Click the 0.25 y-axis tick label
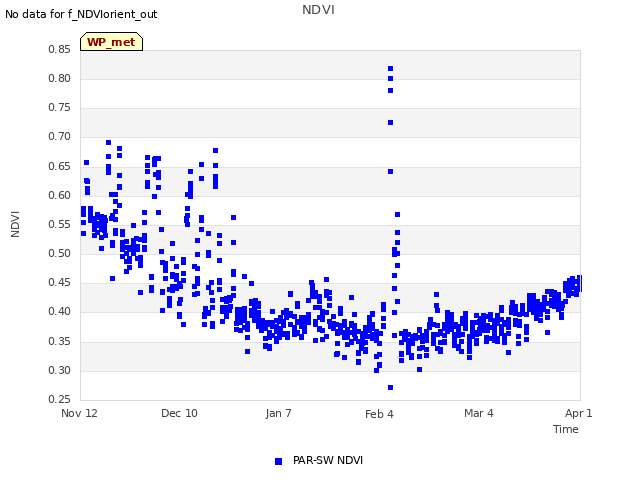 point(59,399)
